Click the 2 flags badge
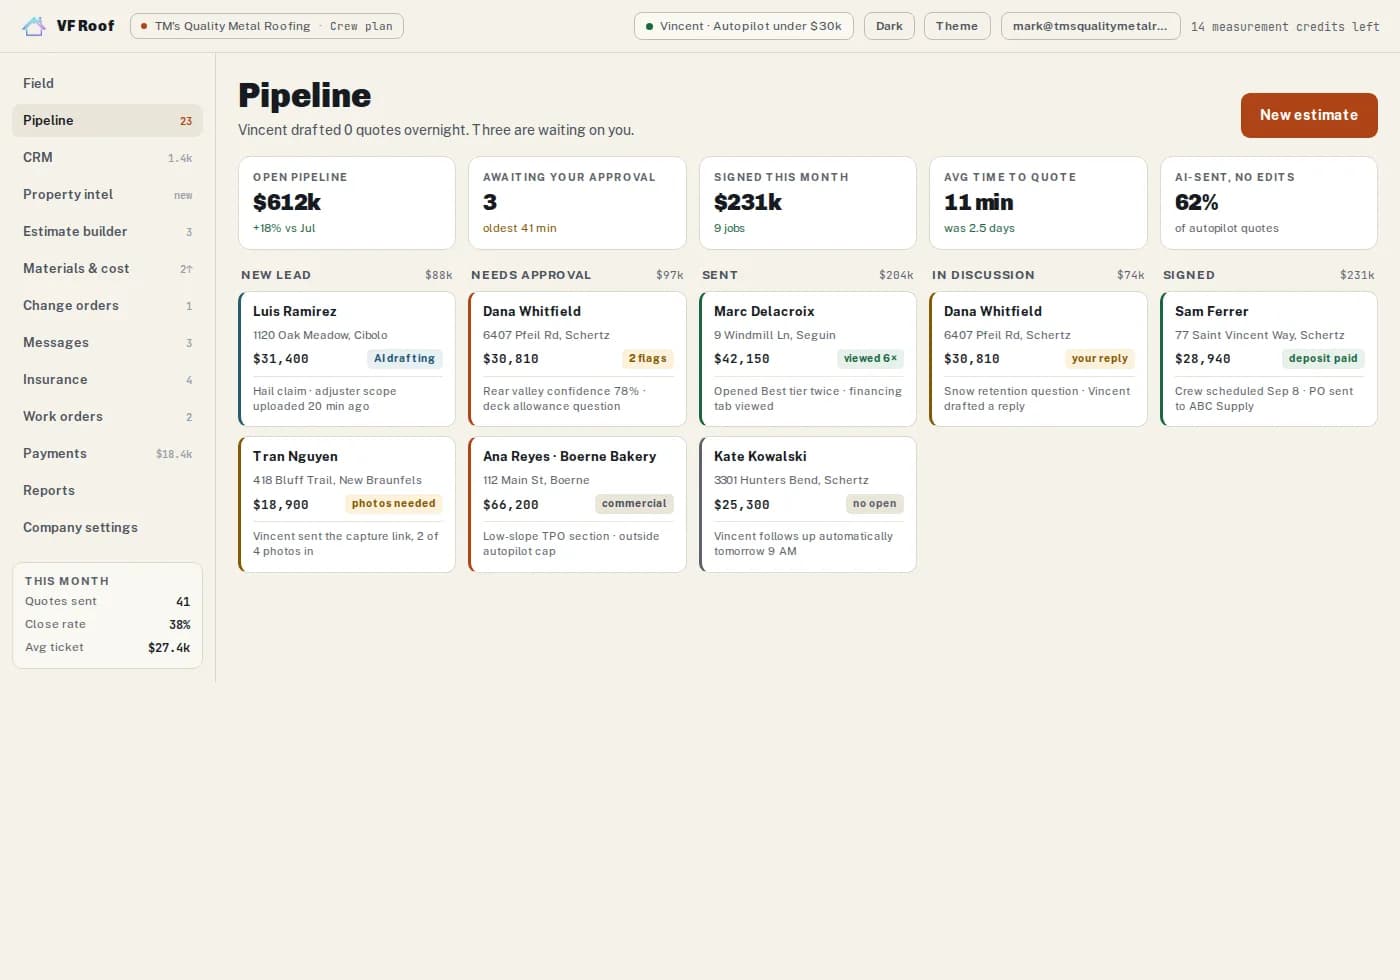Screen dimensions: 1400x980 647,359
